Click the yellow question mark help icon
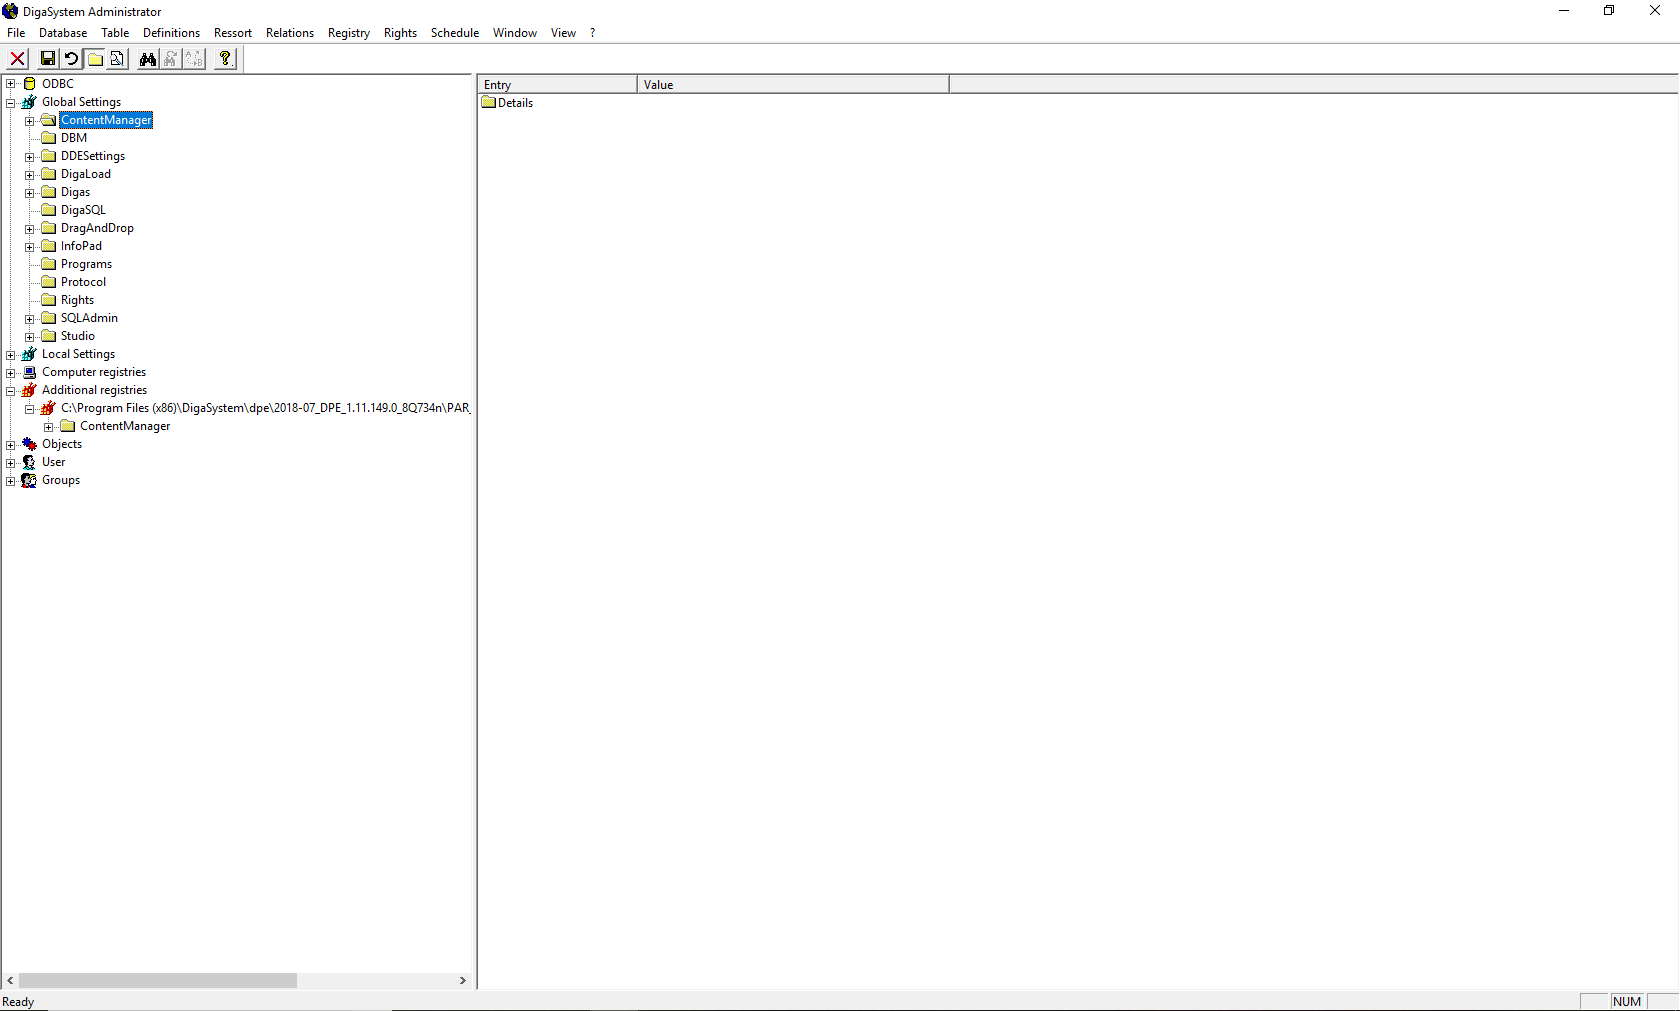 (x=225, y=59)
